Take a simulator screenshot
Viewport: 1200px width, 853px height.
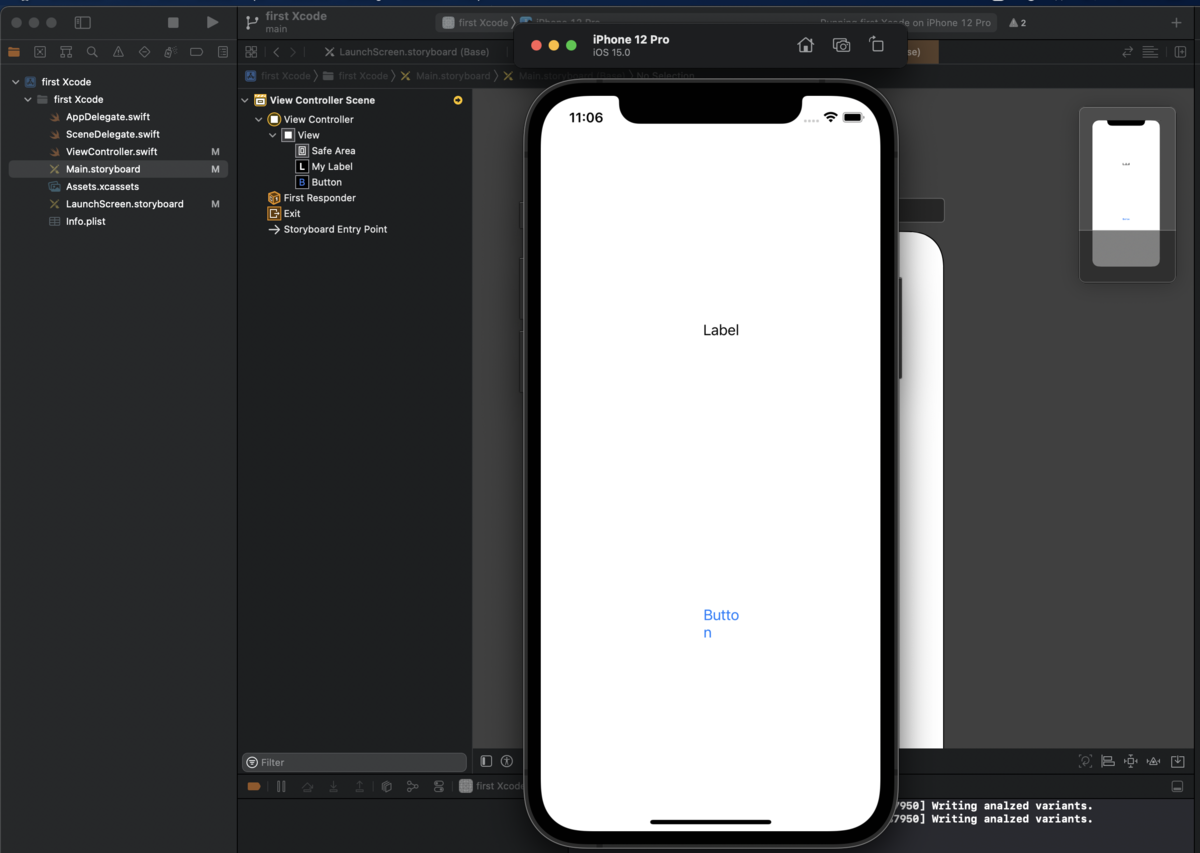[x=841, y=45]
